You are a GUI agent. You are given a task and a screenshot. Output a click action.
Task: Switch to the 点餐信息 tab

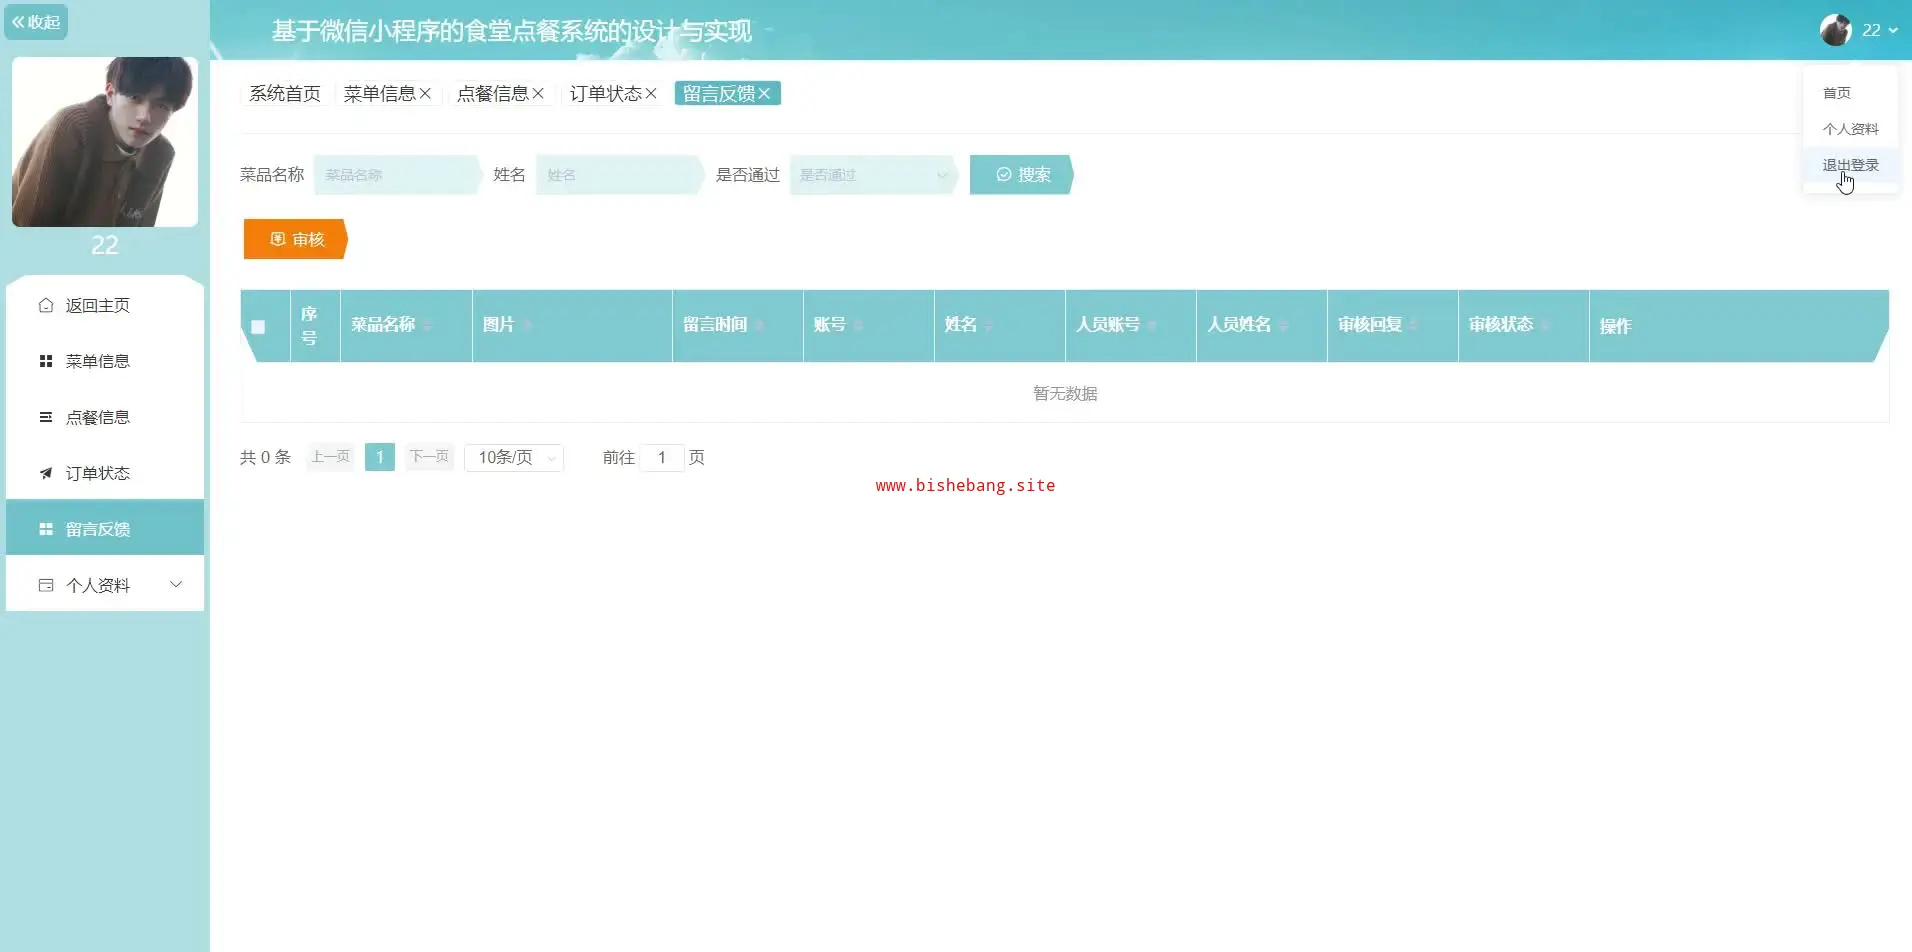tap(492, 93)
